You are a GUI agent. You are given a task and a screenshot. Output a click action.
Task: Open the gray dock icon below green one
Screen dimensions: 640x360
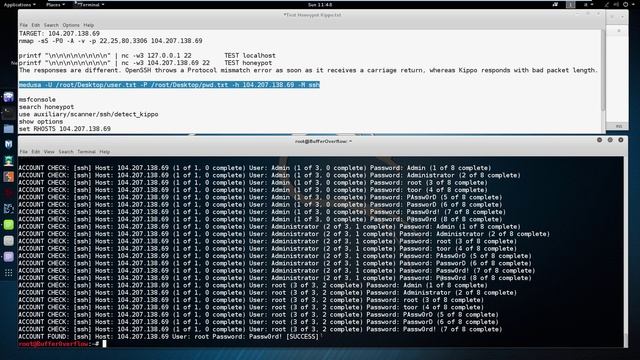tap(9, 240)
